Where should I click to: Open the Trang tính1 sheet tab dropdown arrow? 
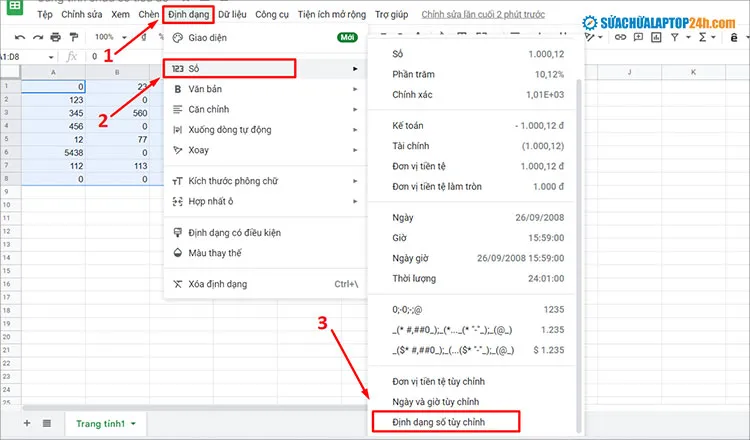point(133,424)
